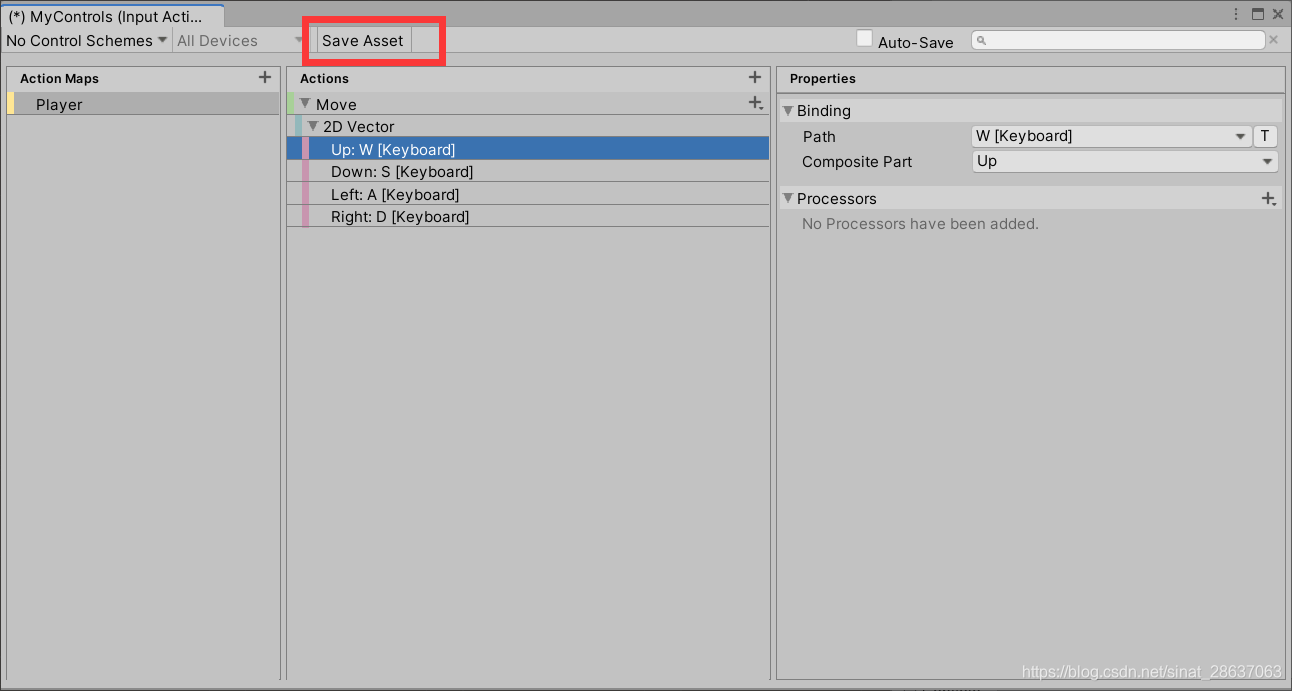Collapse the Binding properties section
The image size is (1292, 691).
788,110
